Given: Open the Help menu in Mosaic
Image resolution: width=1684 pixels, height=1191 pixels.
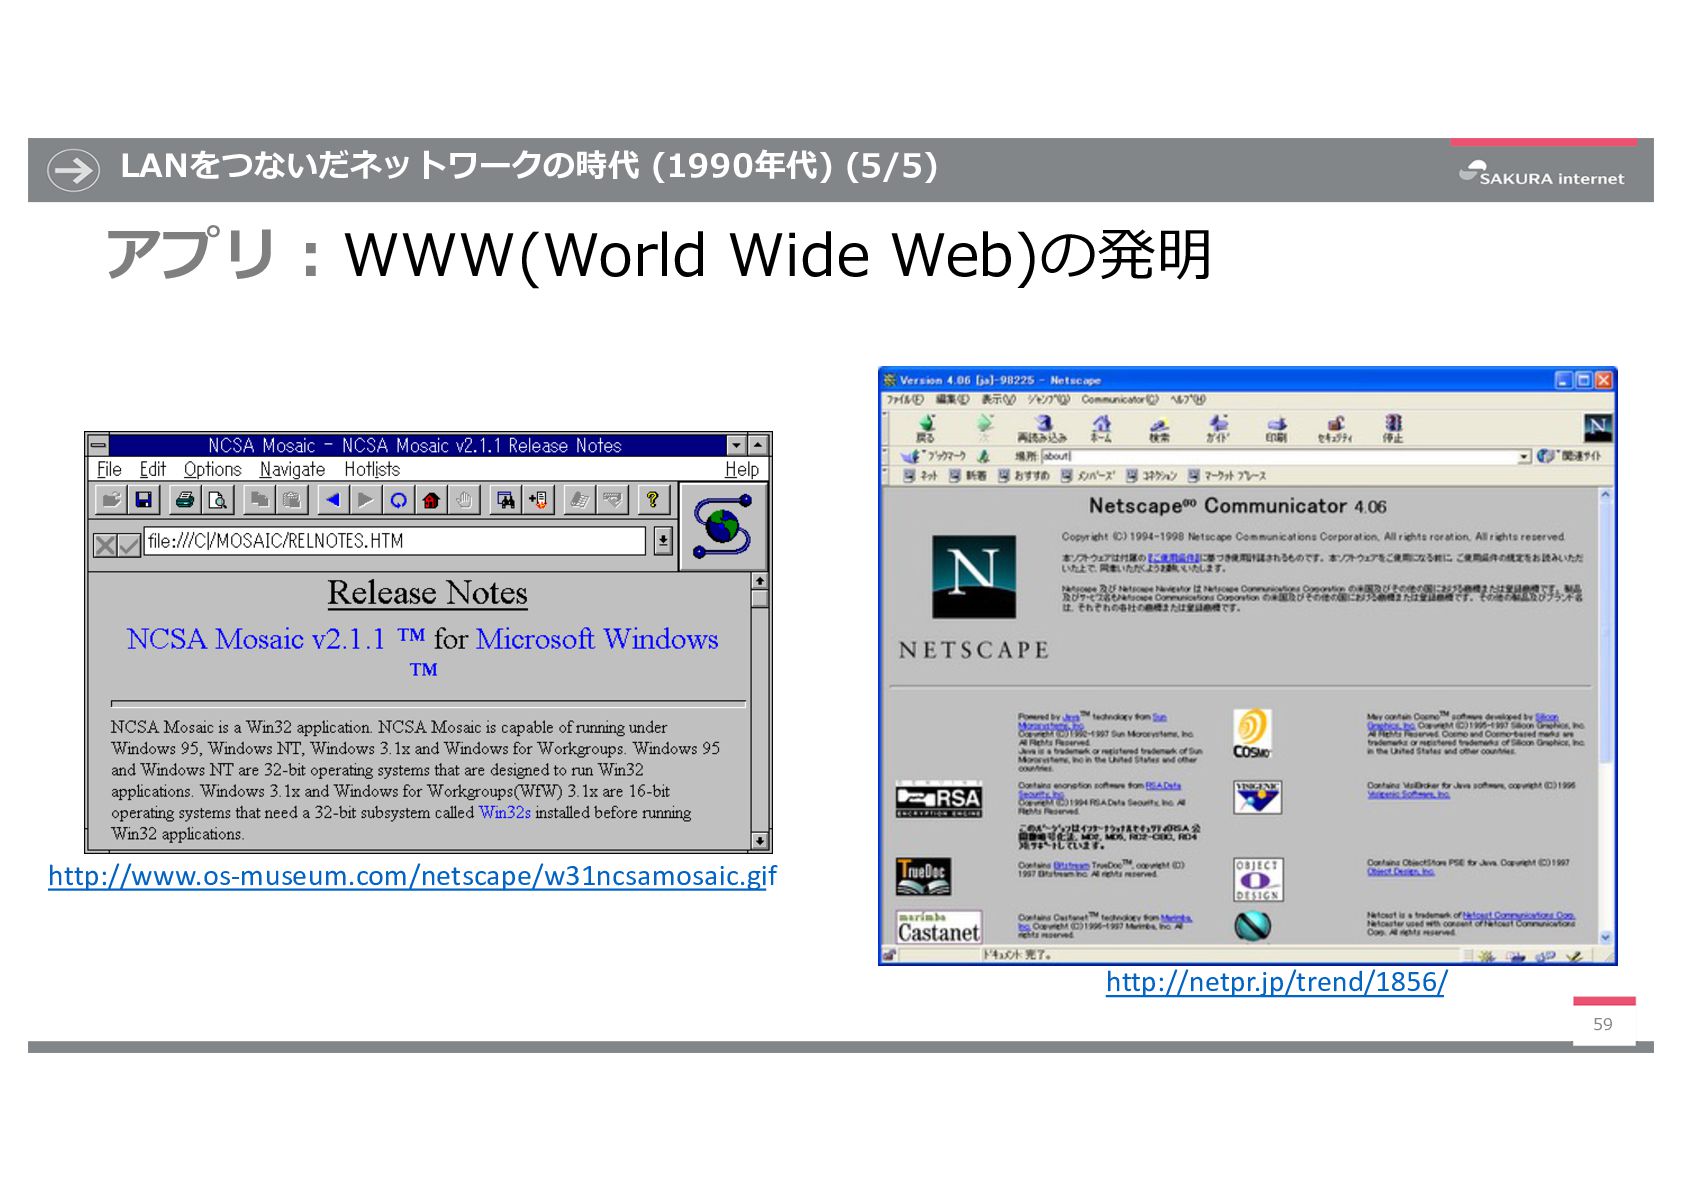Looking at the screenshot, I should tap(741, 469).
